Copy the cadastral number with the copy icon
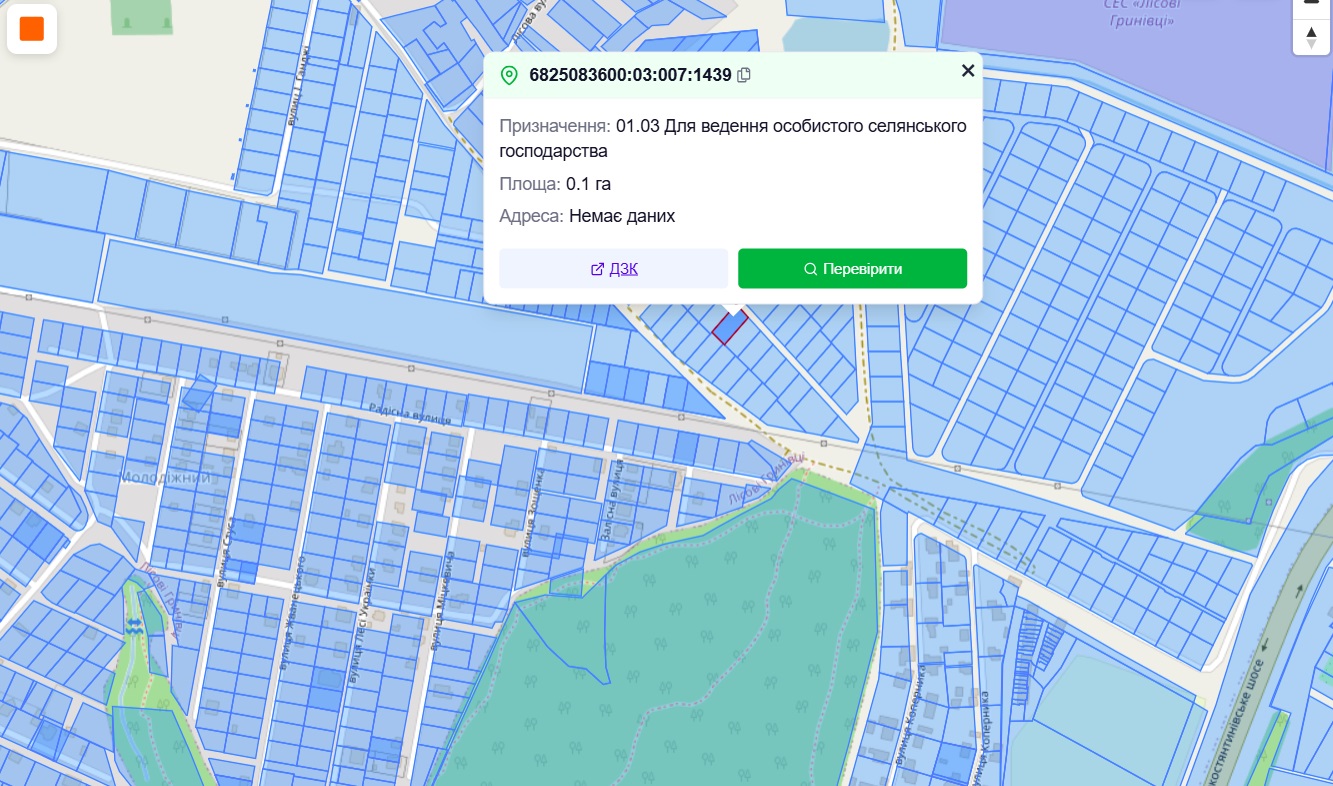The image size is (1333, 786). [x=744, y=75]
